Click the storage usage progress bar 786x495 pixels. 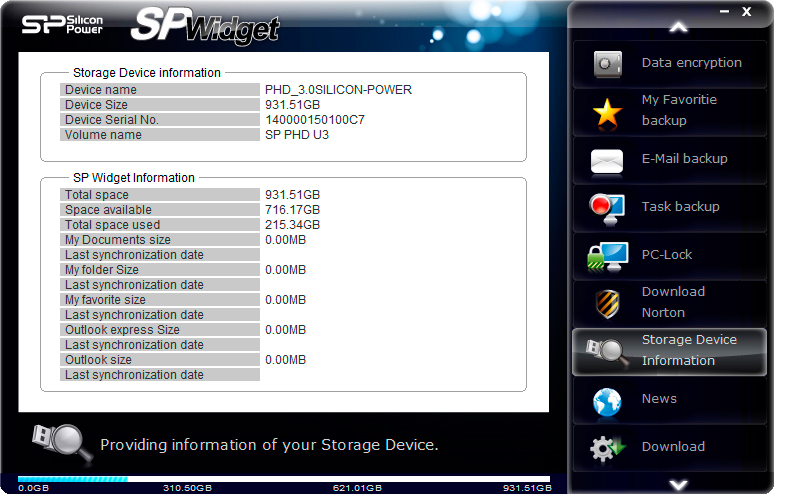[284, 479]
